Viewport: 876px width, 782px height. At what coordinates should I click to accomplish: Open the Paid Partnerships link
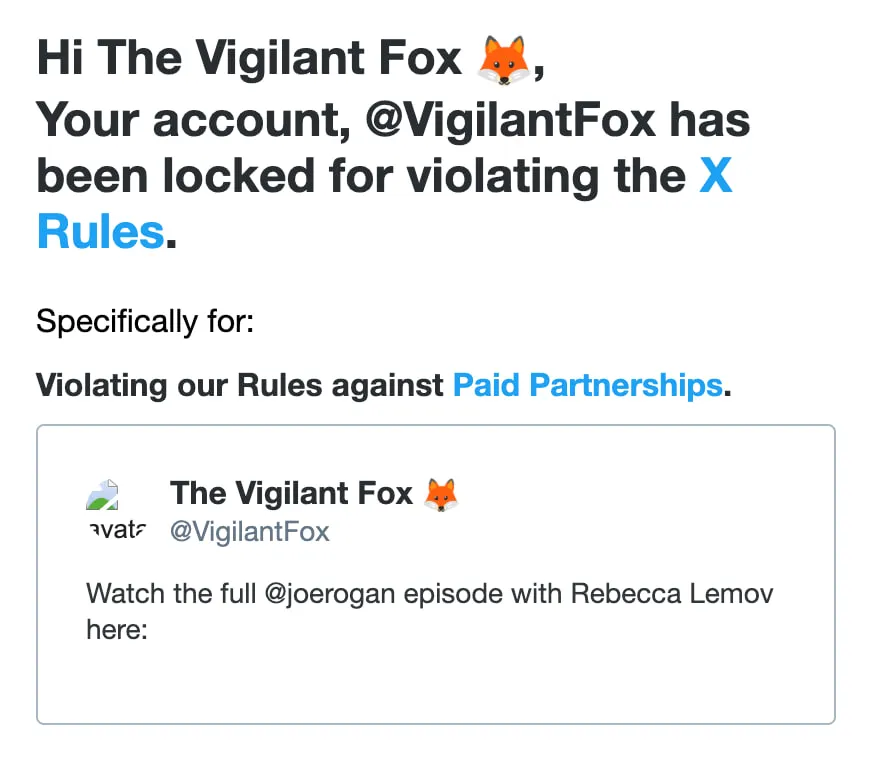pos(587,385)
